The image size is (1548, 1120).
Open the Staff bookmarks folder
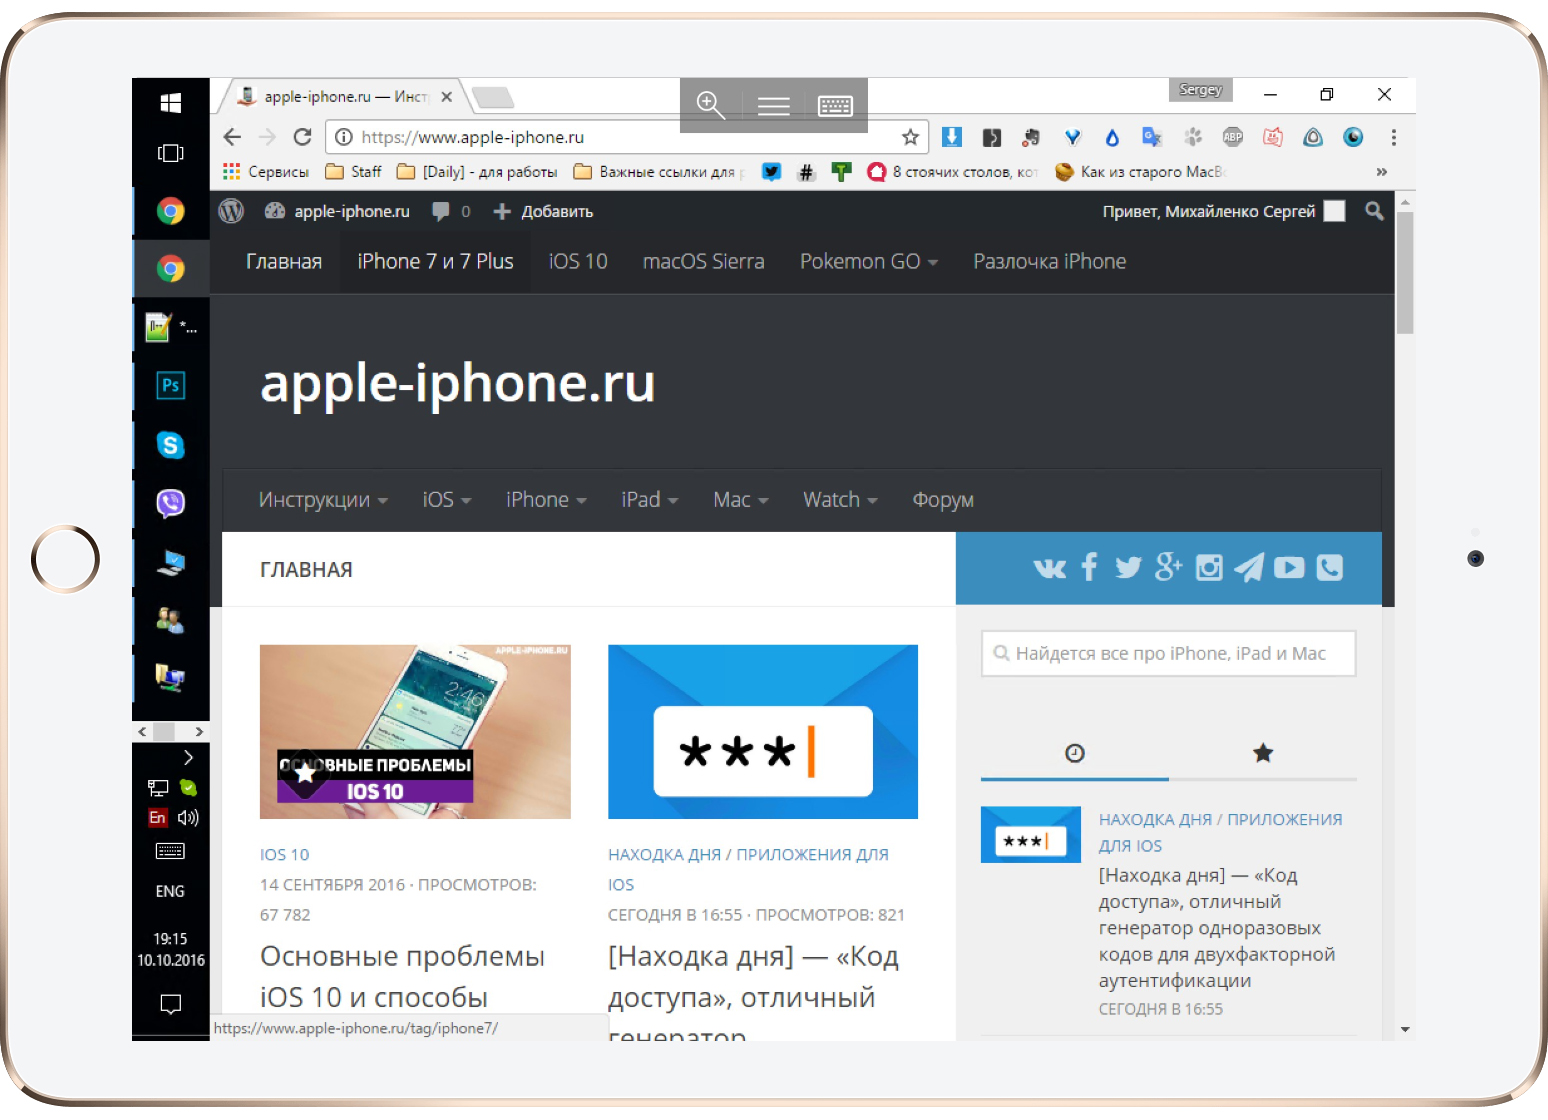click(x=354, y=172)
